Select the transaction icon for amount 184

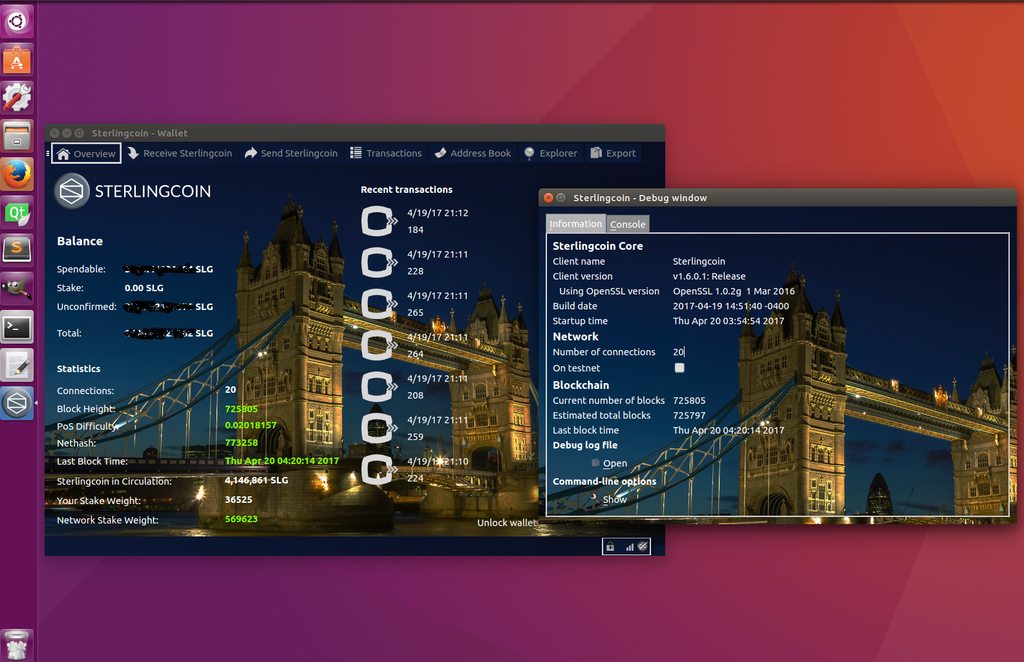coord(378,221)
